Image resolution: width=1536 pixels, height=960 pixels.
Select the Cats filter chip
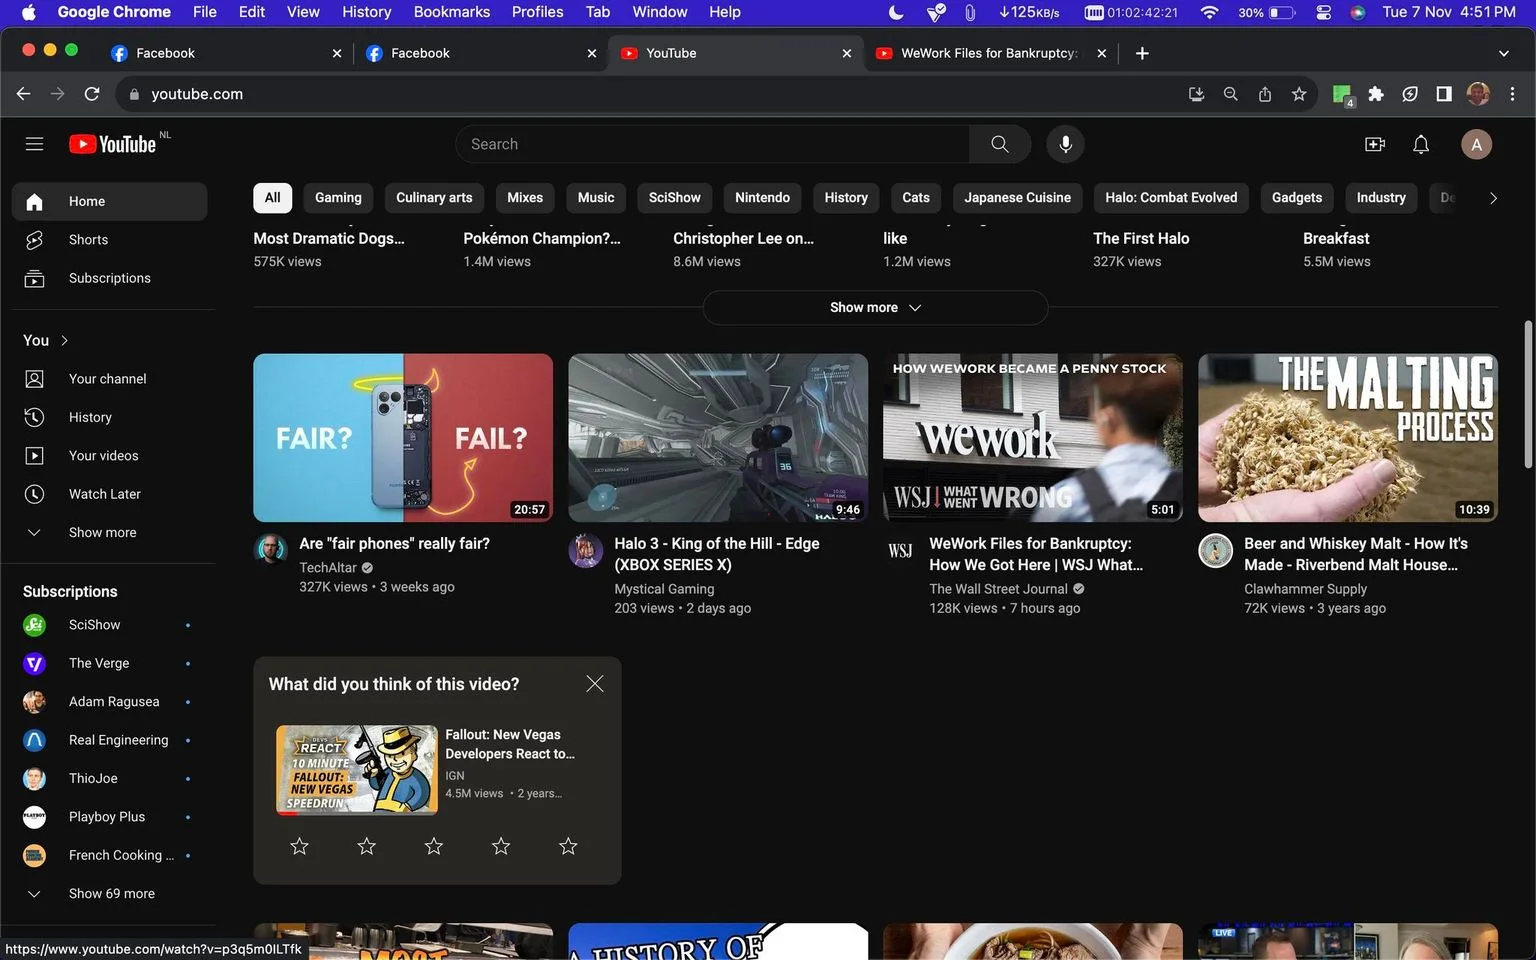point(916,198)
